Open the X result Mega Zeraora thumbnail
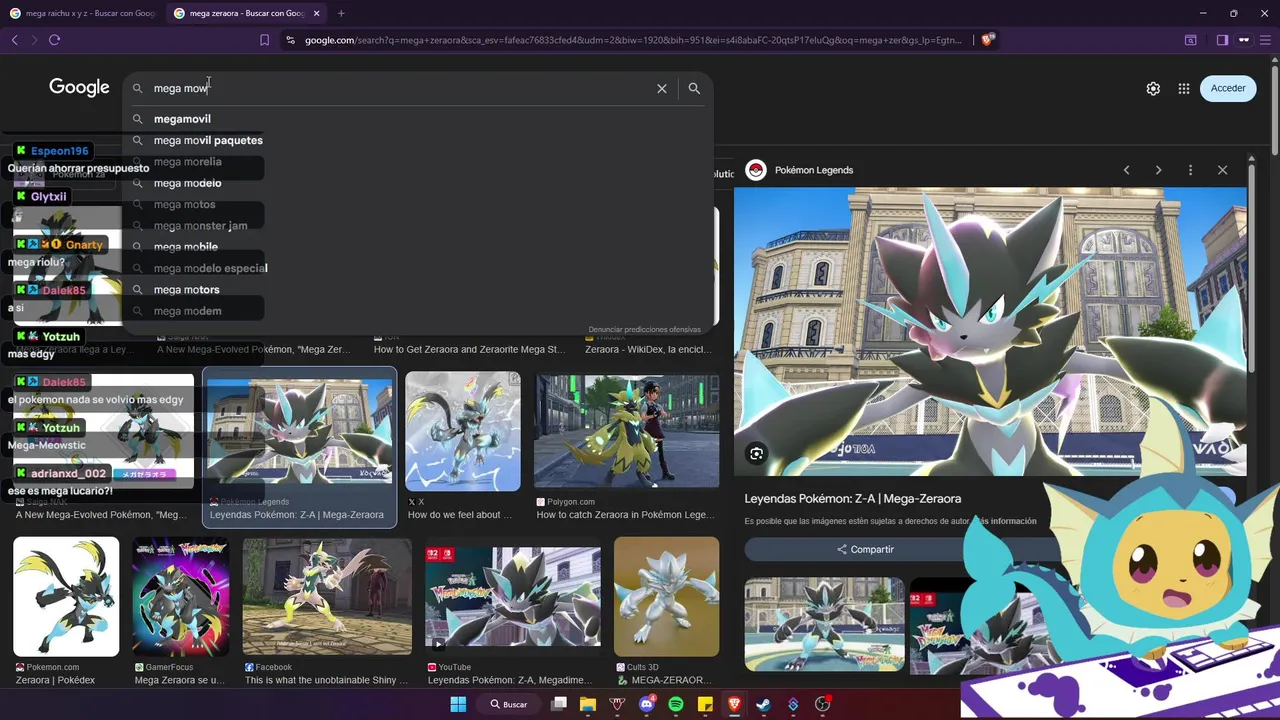Screen dimensions: 1280x720 [462, 432]
